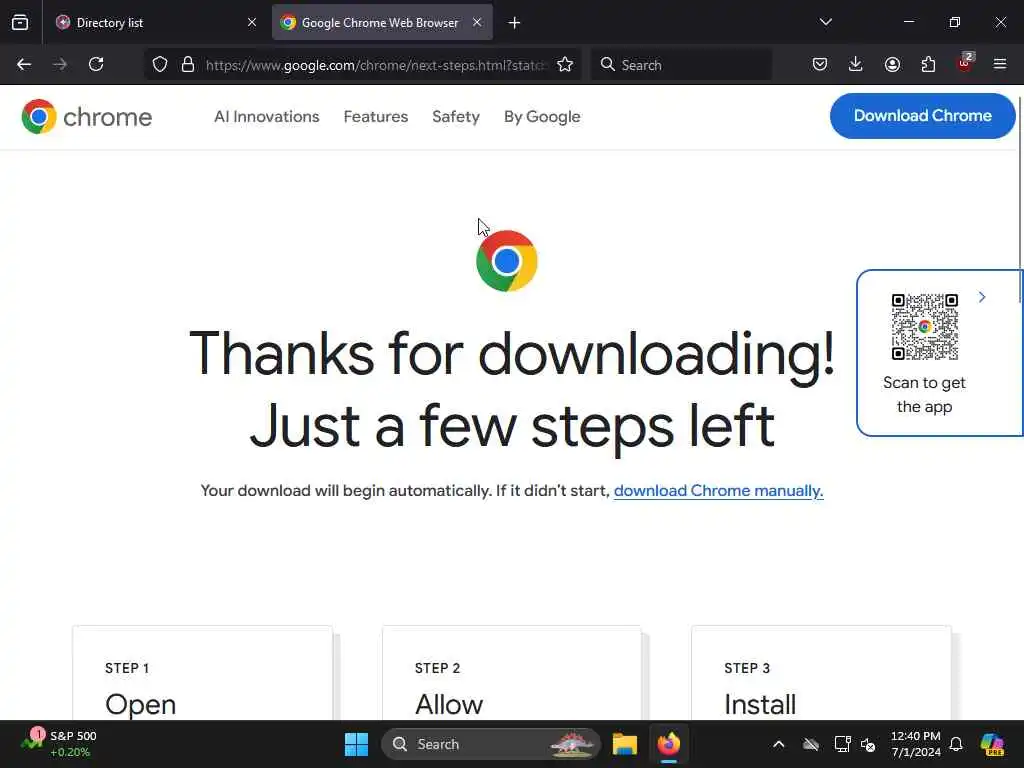Open the Windows Start menu
1024x768 pixels.
pos(357,744)
